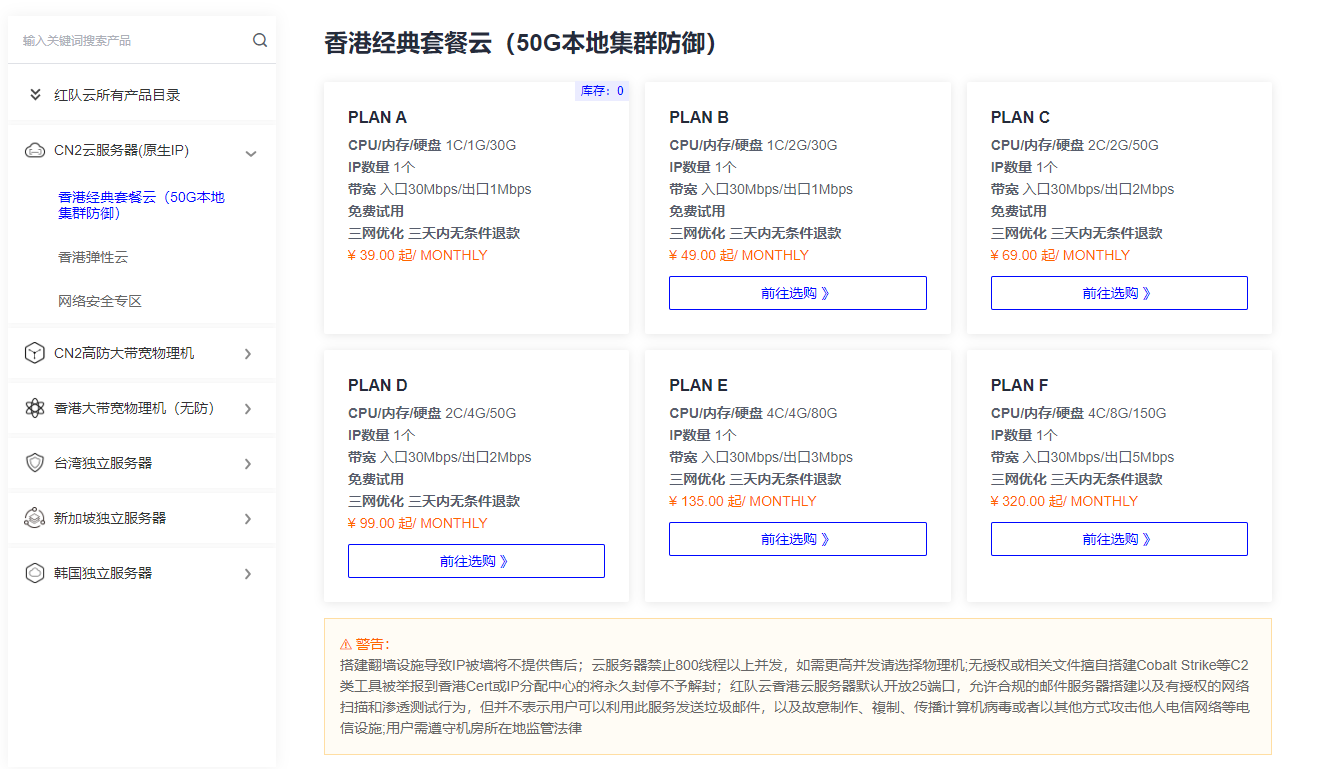This screenshot has width=1344, height=769.
Task: Expand 韩国独立服务器 with its arrow
Action: 248,574
